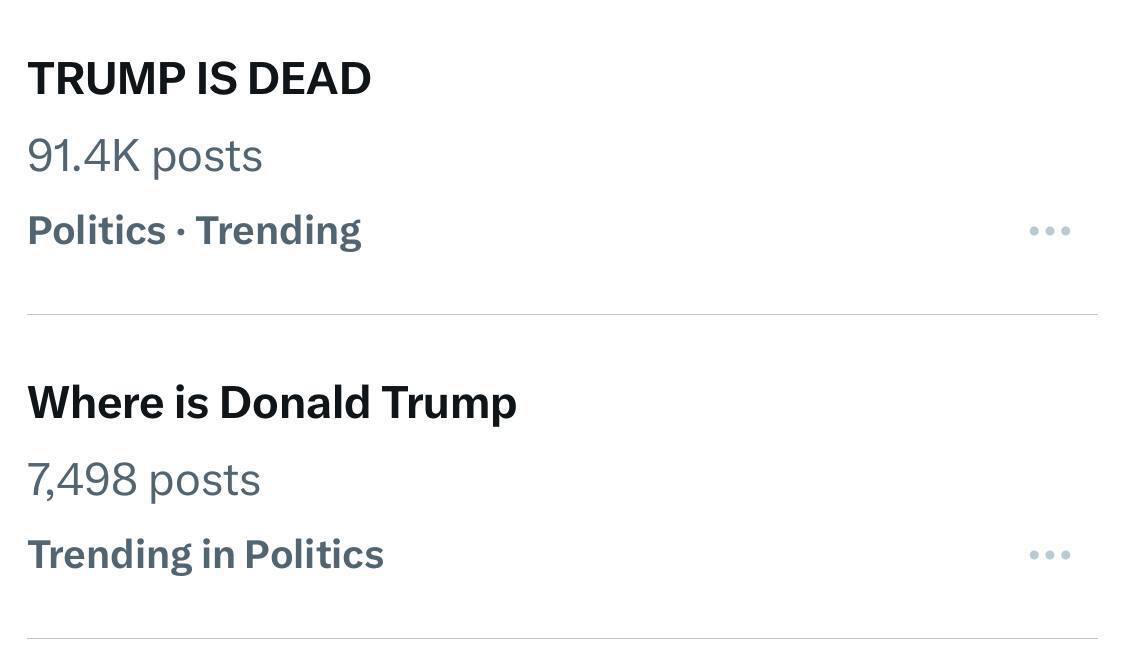Image resolution: width=1125 pixels, height=647 pixels.
Task: Tap the word TRUMP in the first trend title
Action: pos(106,79)
